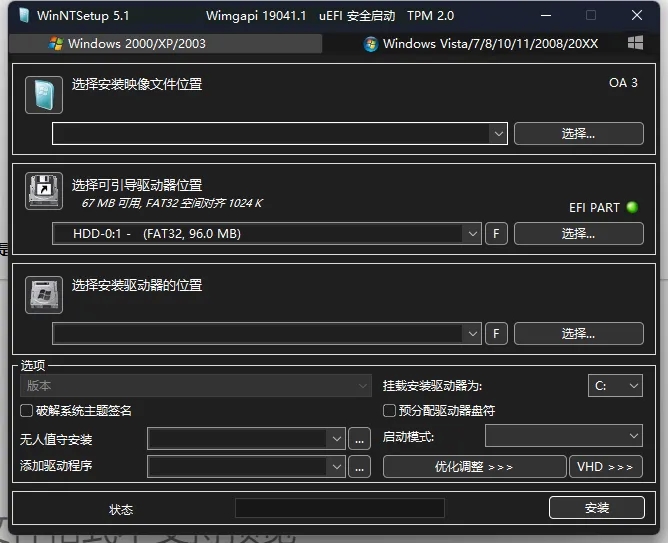Viewport: 668px width, 543px height.
Task: Browse driver folder with ... button
Action: coord(360,466)
